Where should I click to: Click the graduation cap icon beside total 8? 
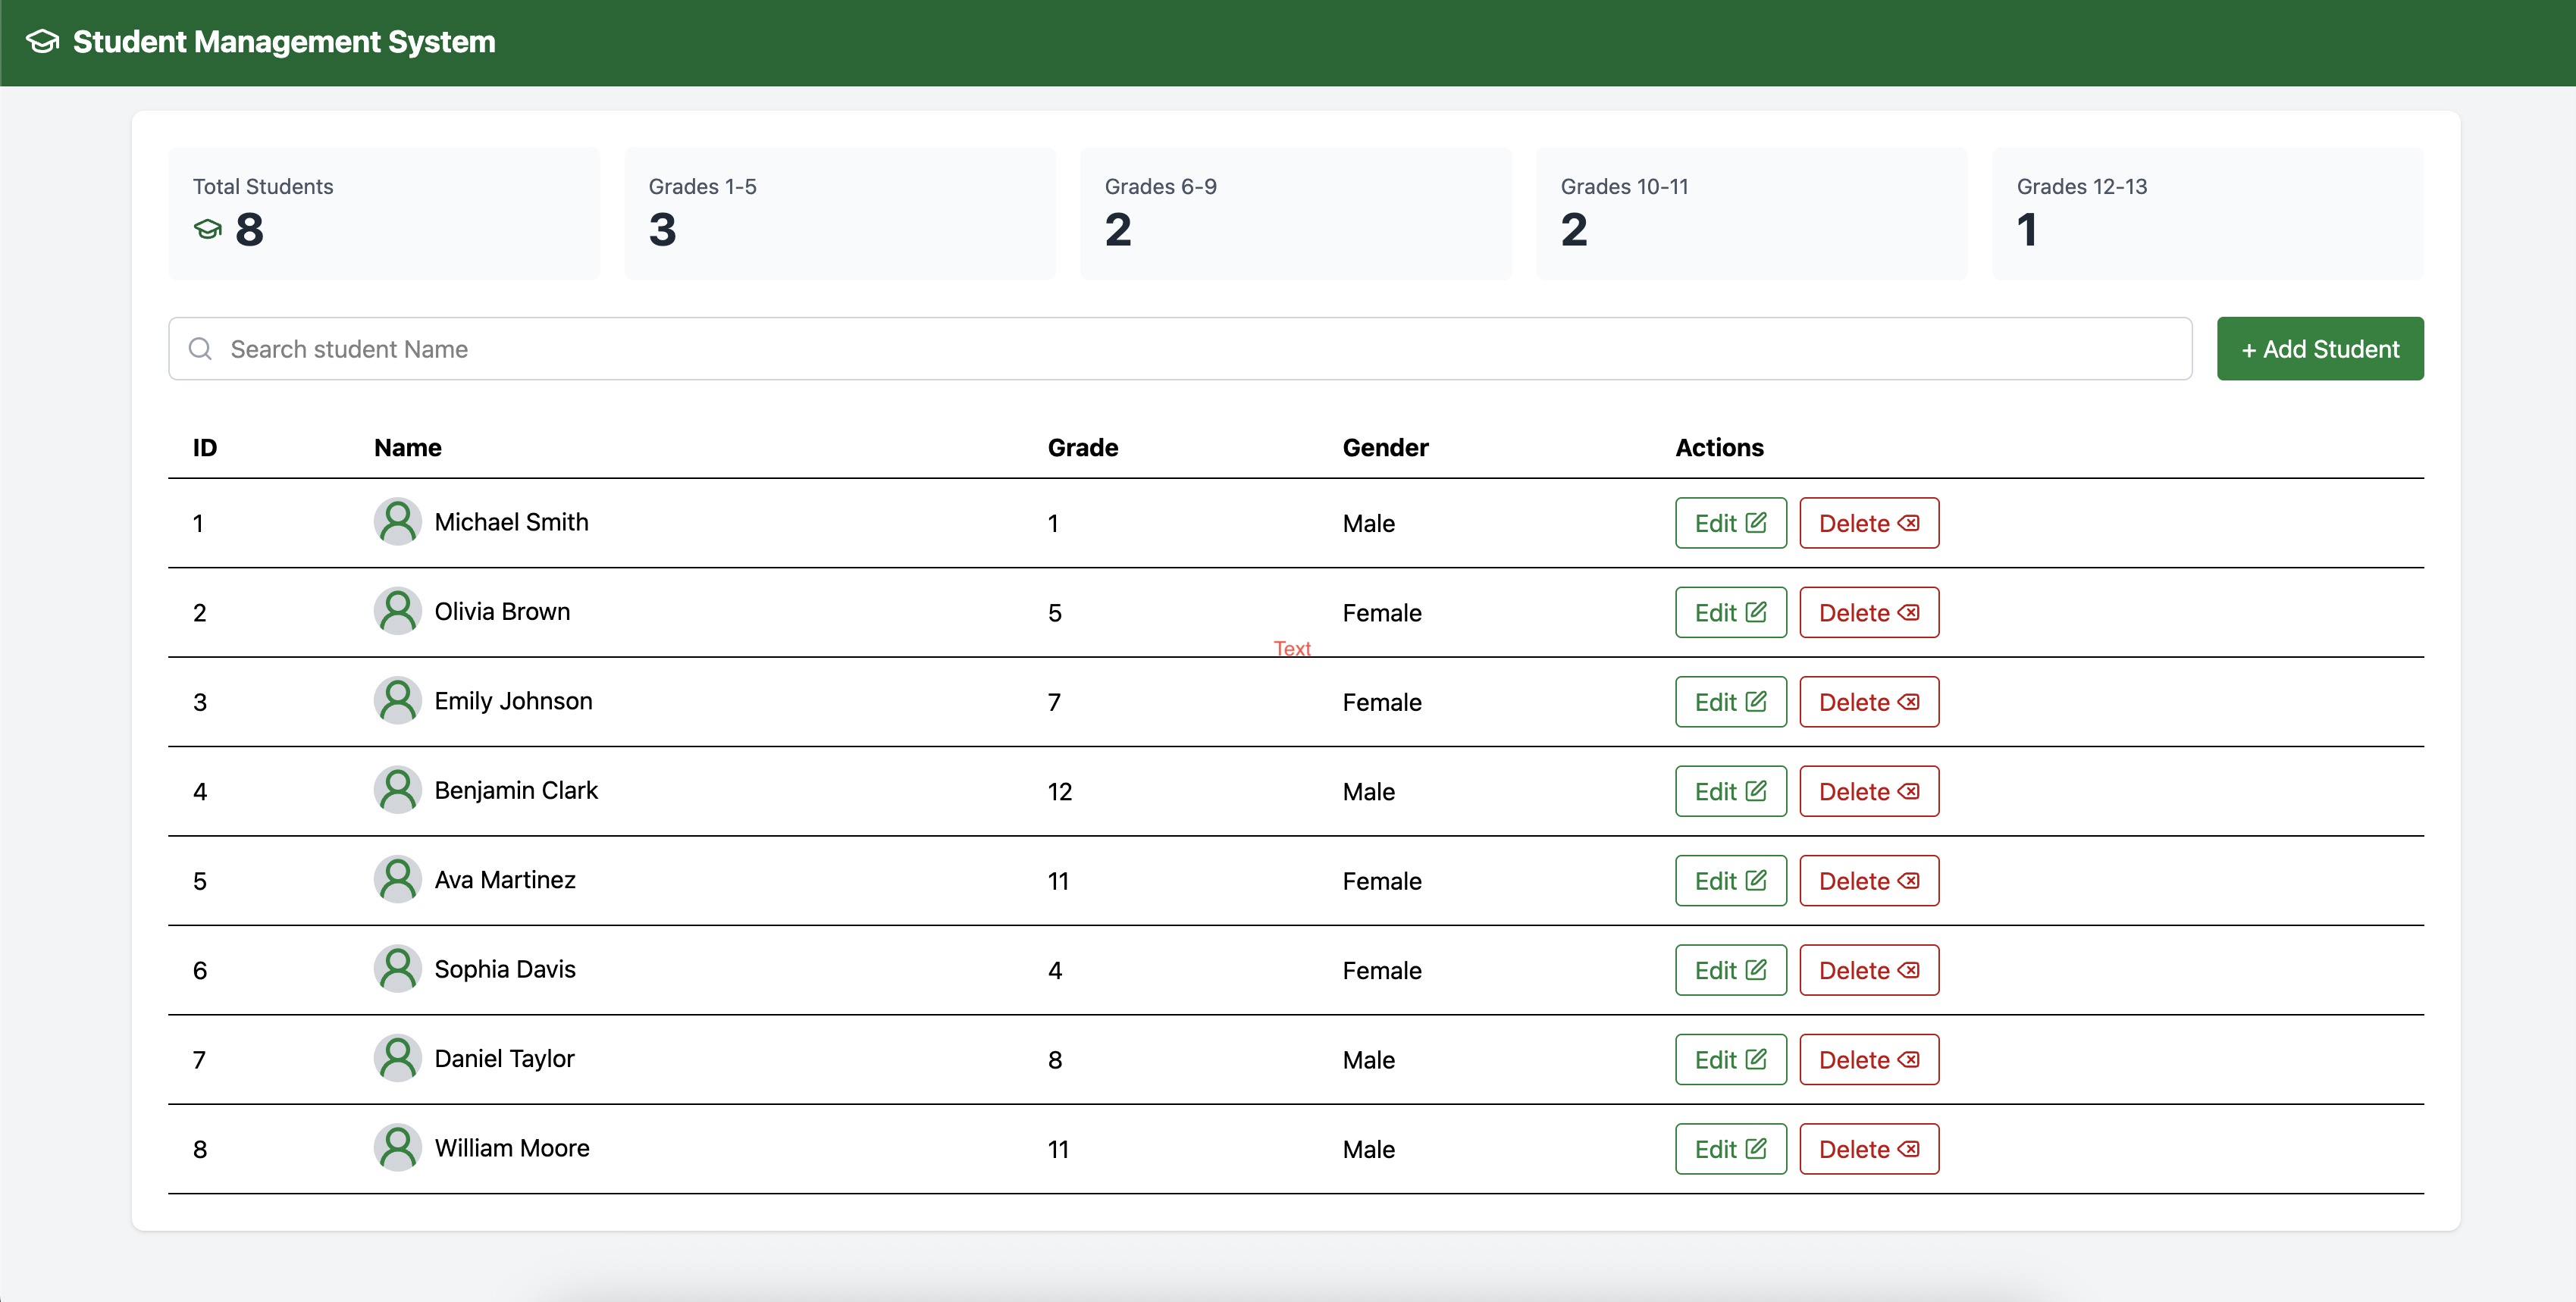[x=207, y=230]
